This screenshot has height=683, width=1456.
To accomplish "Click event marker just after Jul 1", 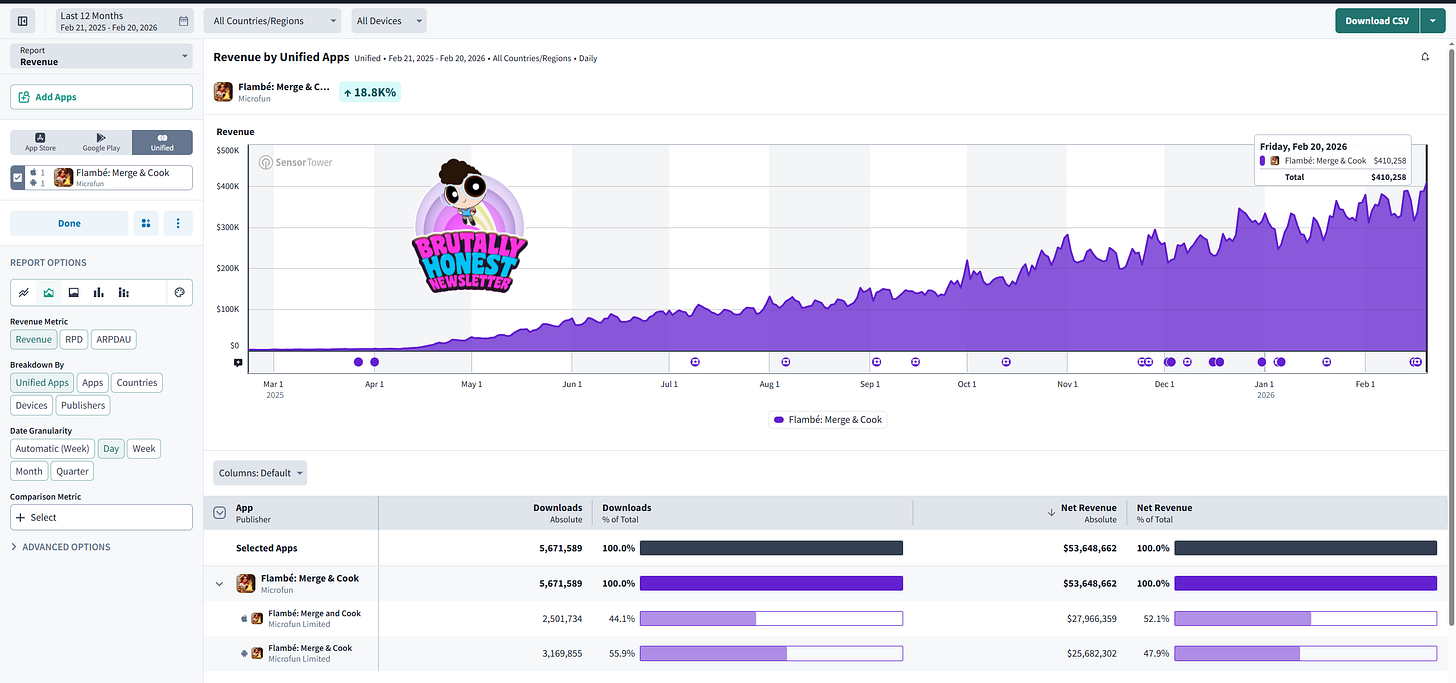I will click(696, 362).
